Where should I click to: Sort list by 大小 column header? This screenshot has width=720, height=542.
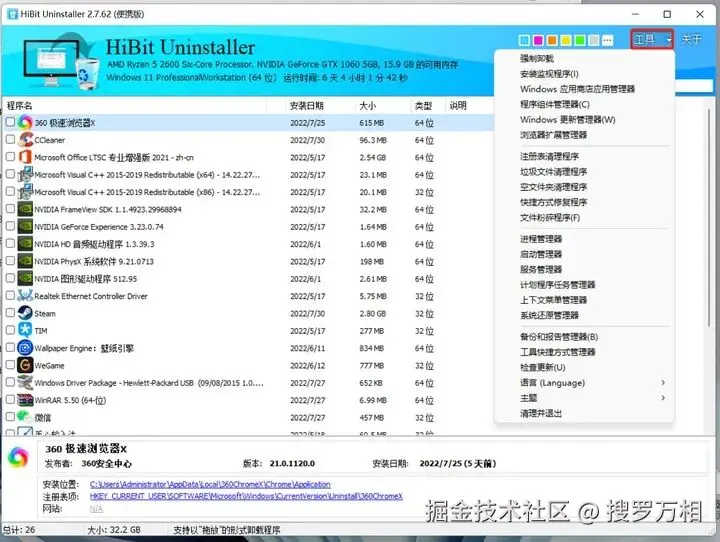[367, 106]
